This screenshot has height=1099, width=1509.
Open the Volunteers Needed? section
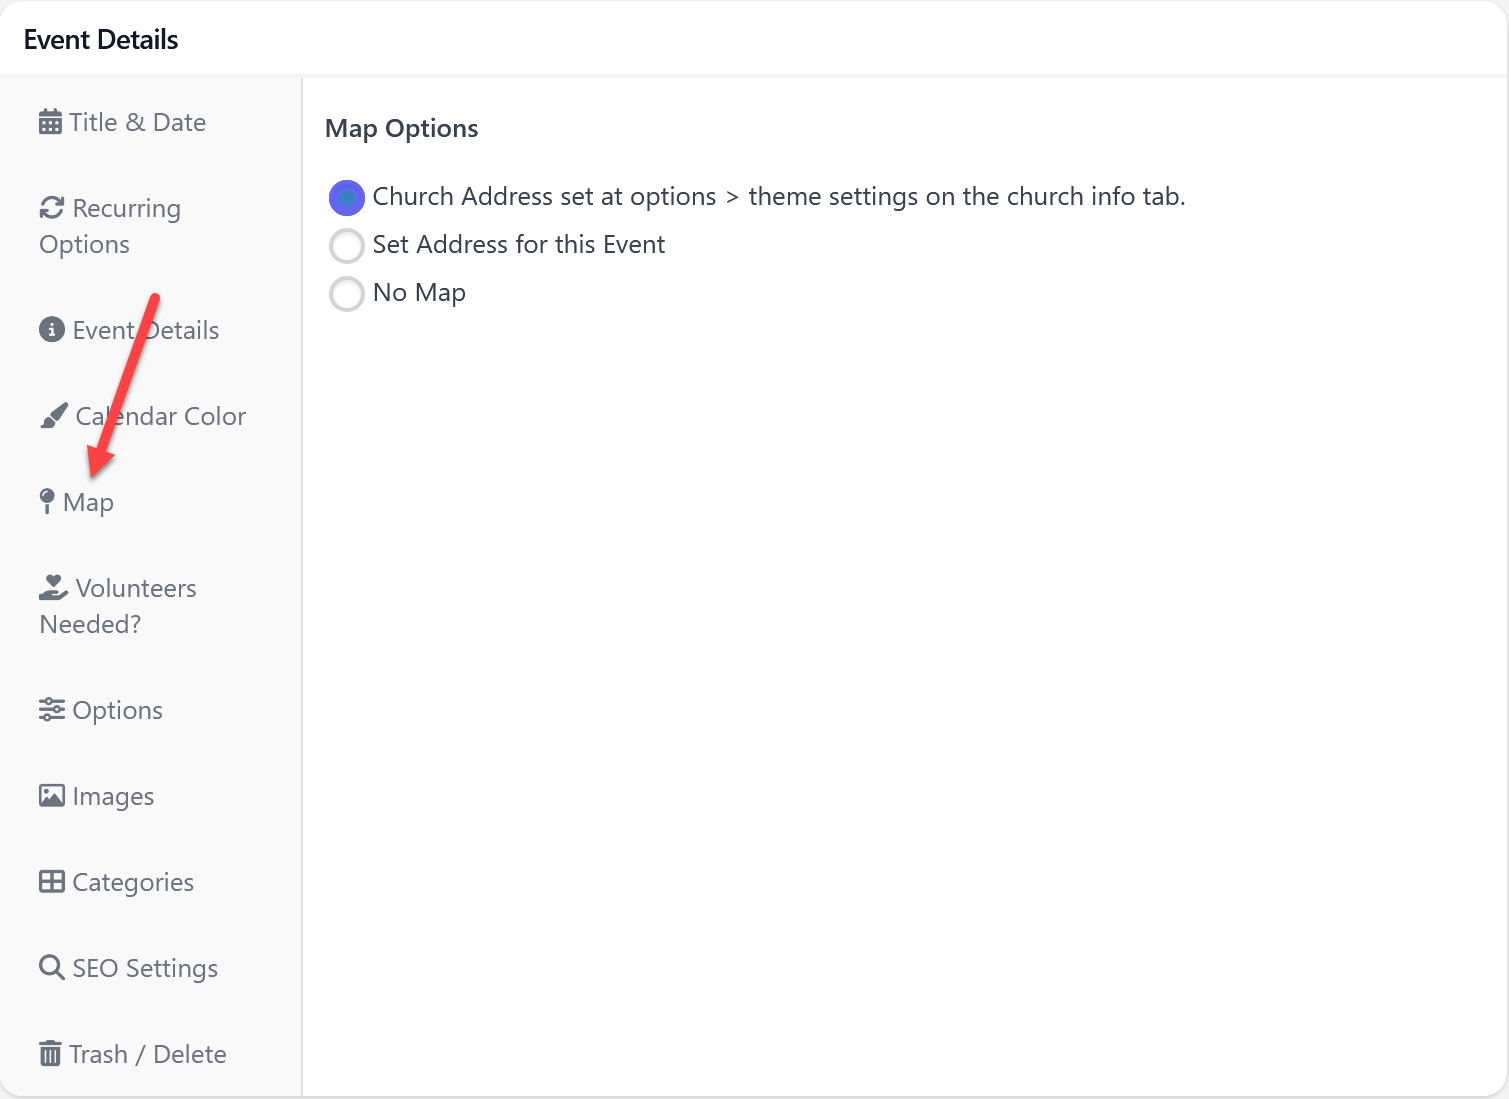pos(118,606)
